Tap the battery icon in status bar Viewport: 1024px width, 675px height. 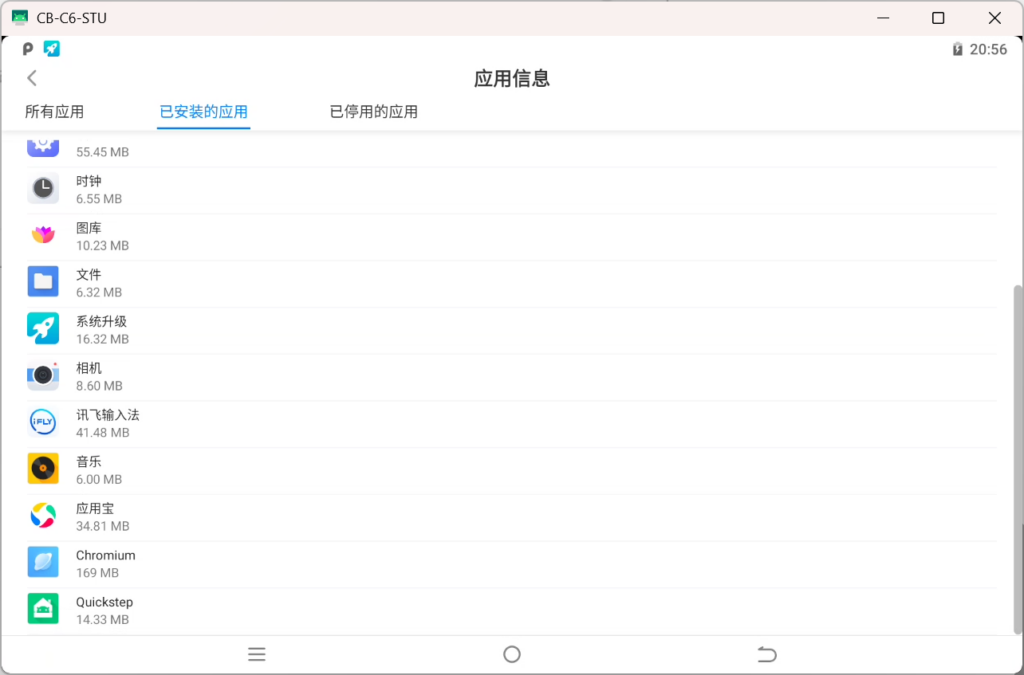tap(957, 50)
